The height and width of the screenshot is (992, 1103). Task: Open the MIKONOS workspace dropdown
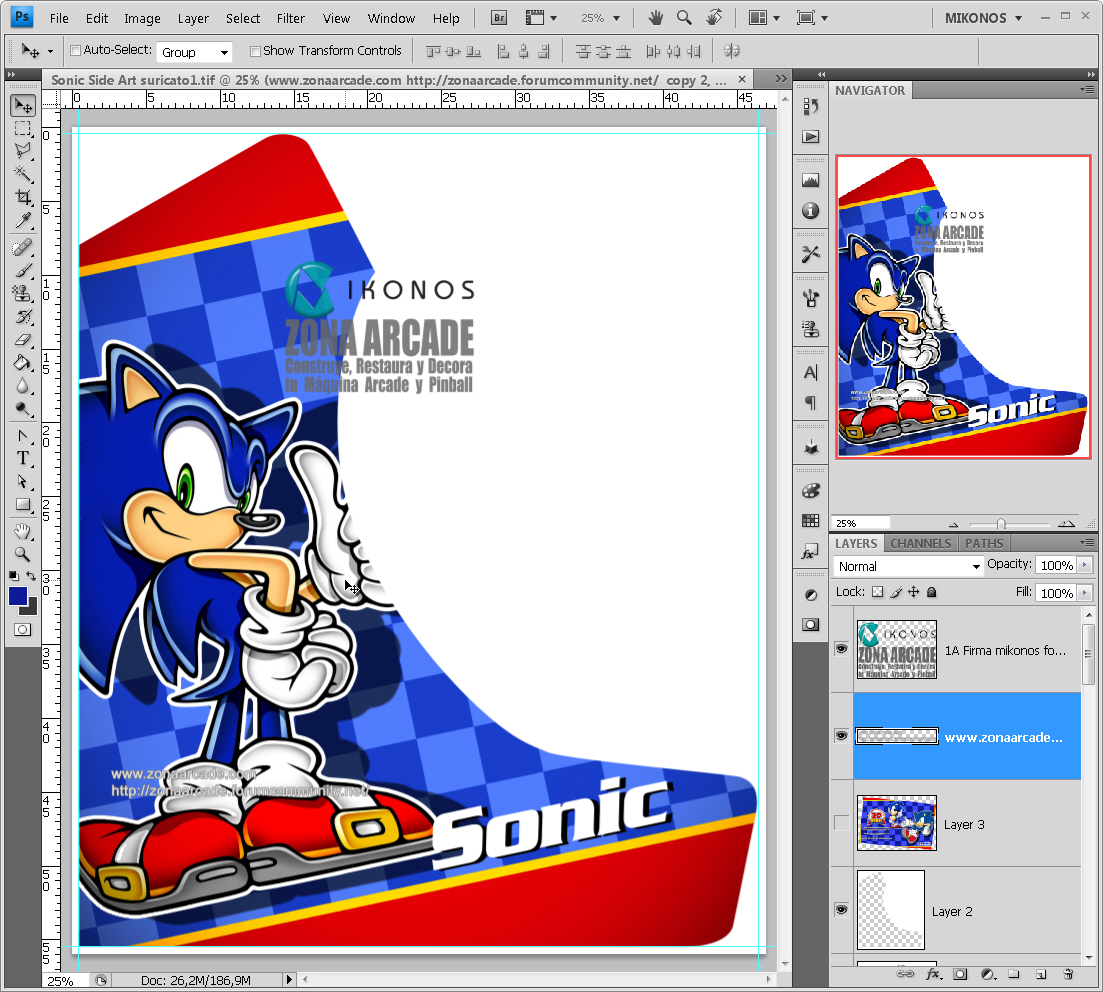tap(983, 18)
